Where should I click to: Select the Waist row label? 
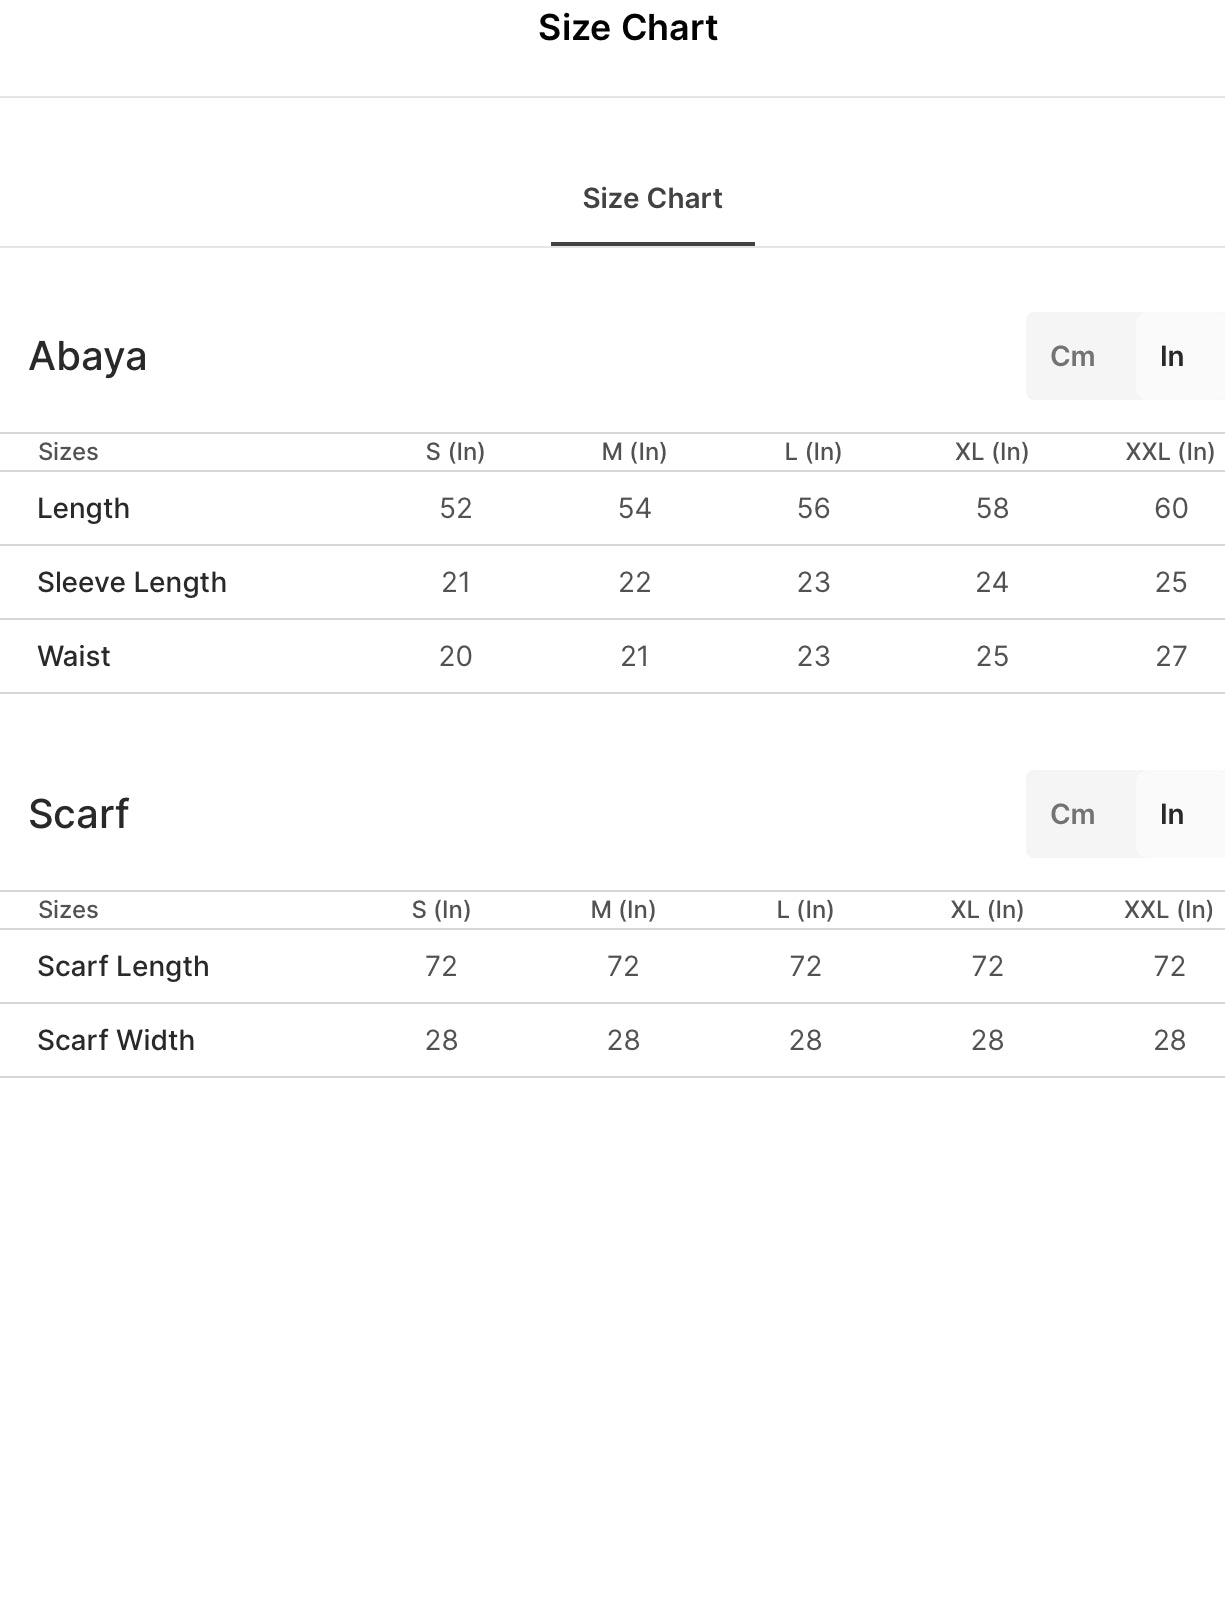click(74, 656)
